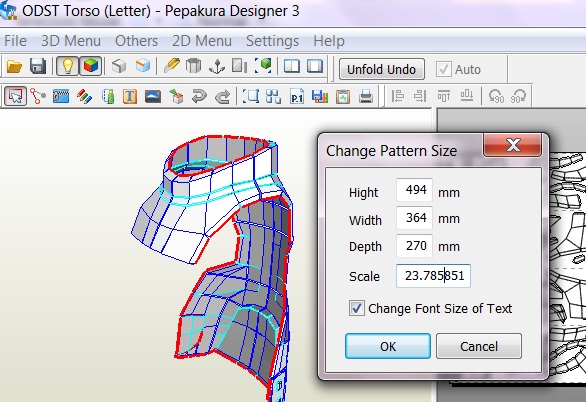Viewport: 586px width, 402px height.
Task: Open the Others menu
Action: point(136,41)
